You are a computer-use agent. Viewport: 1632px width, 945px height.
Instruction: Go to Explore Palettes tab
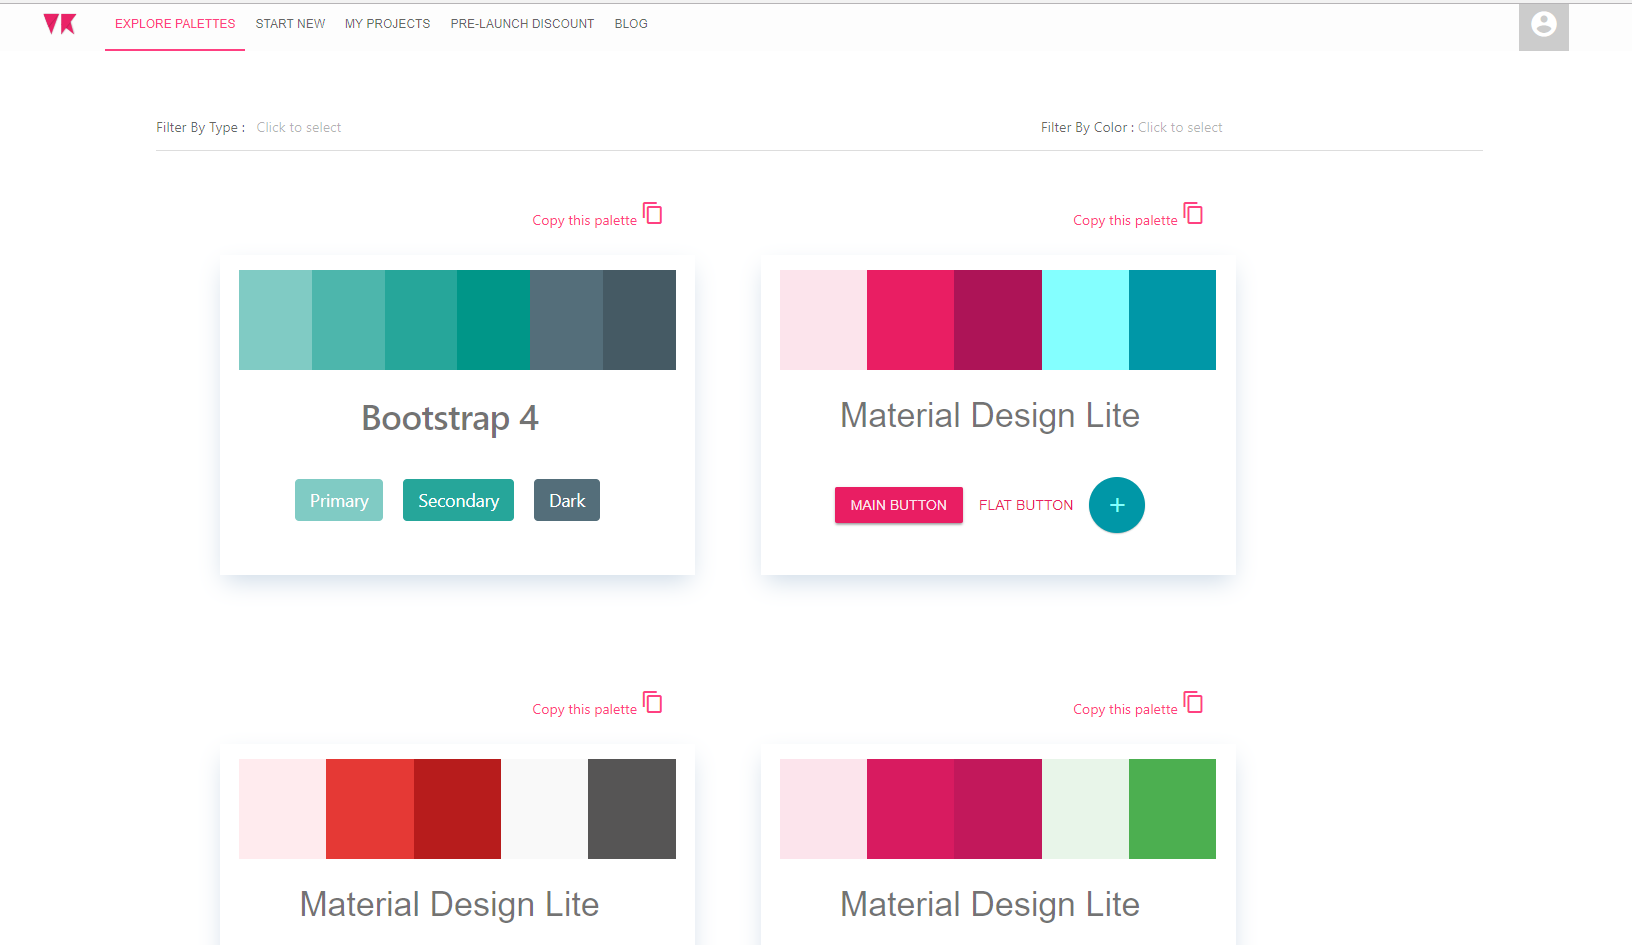(175, 24)
